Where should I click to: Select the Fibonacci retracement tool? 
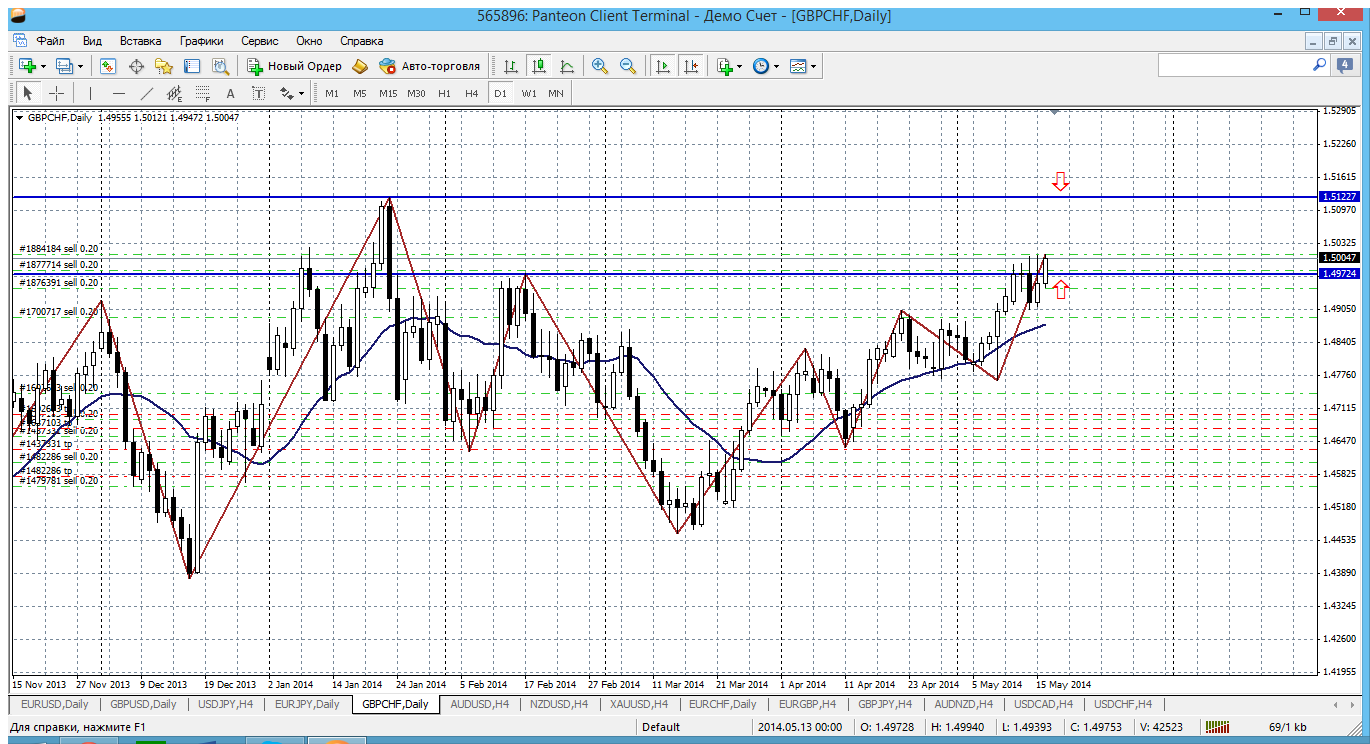pyautogui.click(x=202, y=93)
